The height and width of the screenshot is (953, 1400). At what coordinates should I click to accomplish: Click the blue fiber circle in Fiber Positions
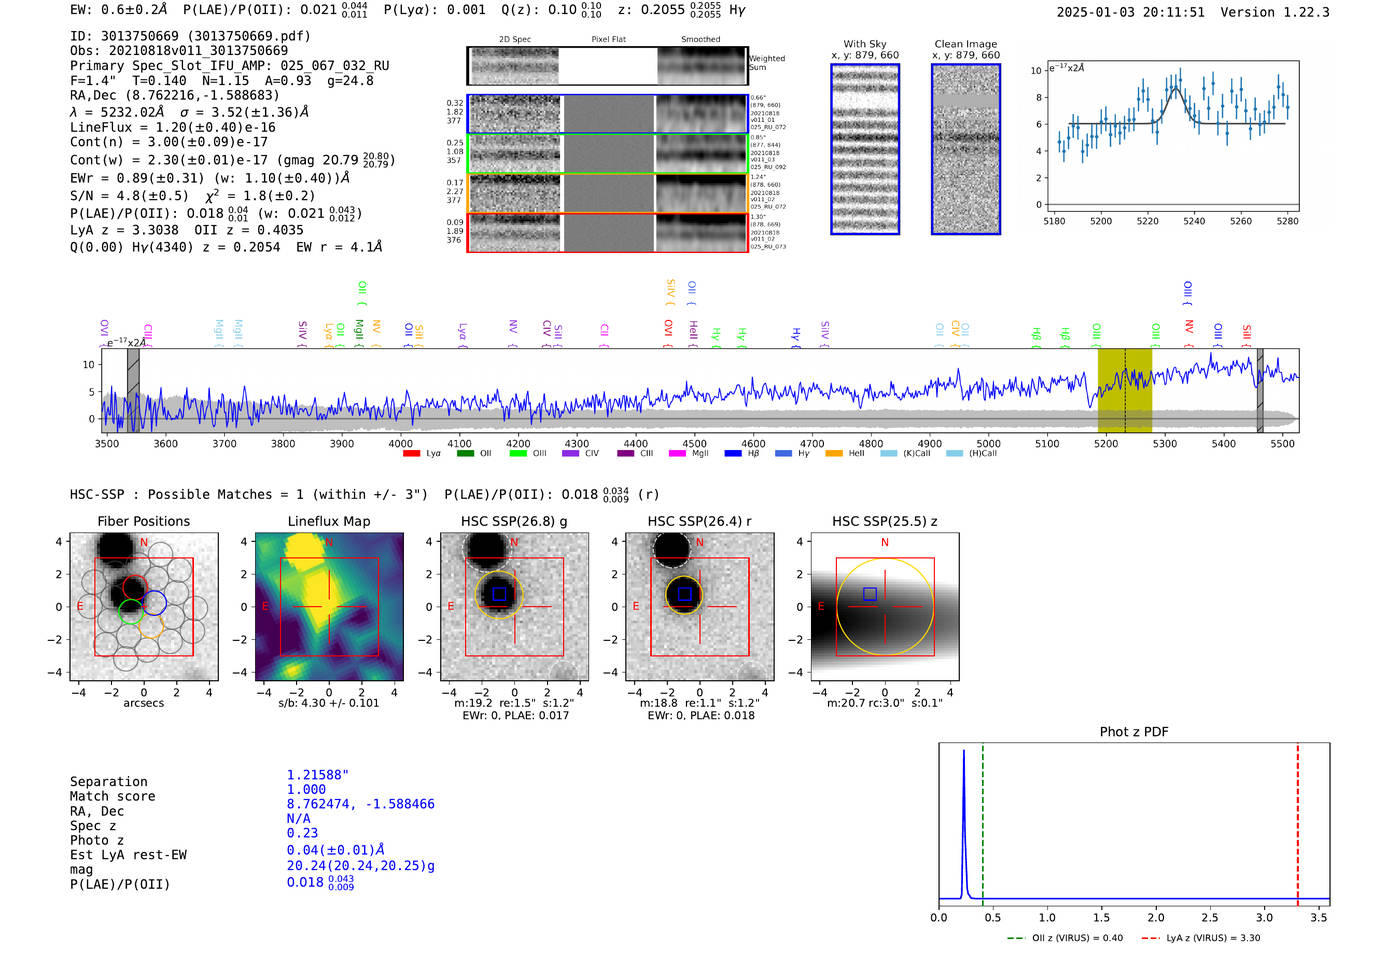[154, 602]
